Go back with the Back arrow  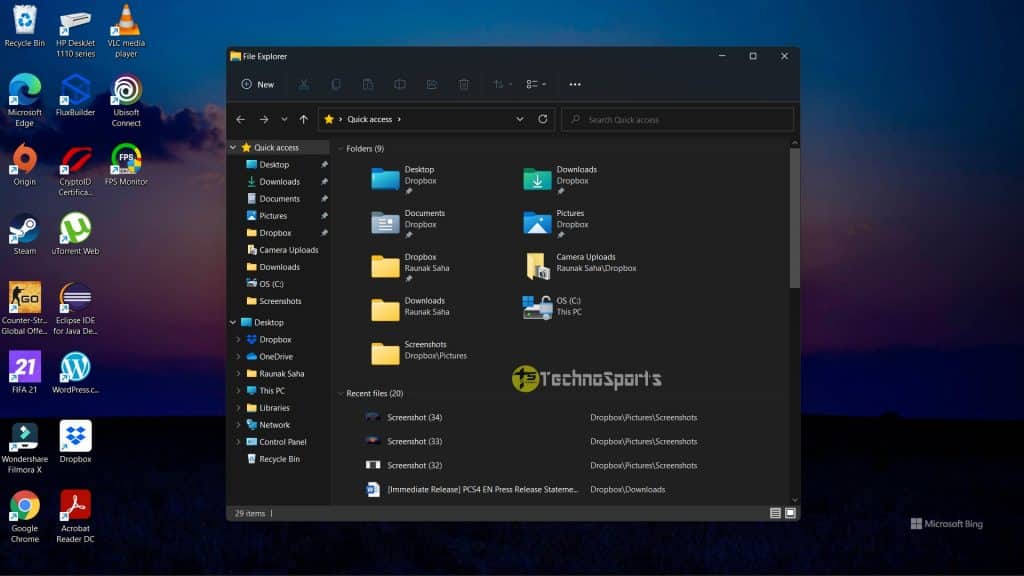[240, 120]
